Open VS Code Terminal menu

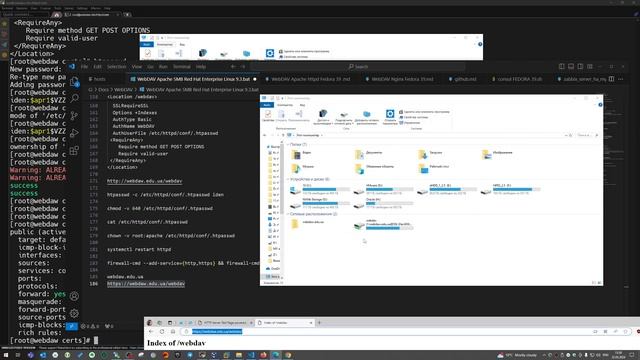(x=182, y=67)
